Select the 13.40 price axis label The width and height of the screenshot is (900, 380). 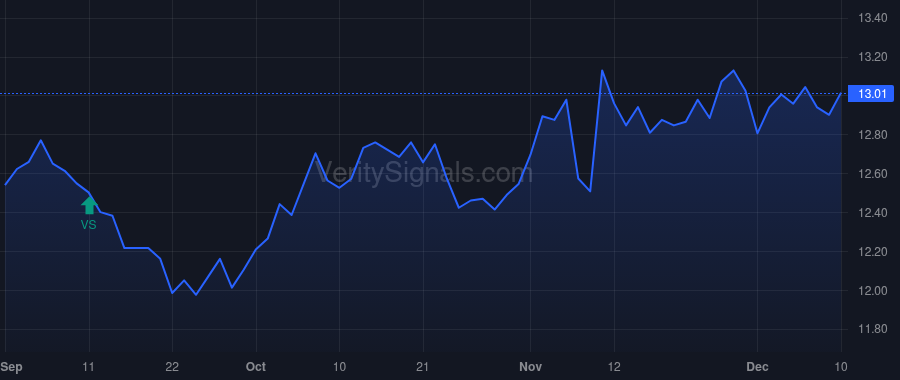(x=872, y=19)
